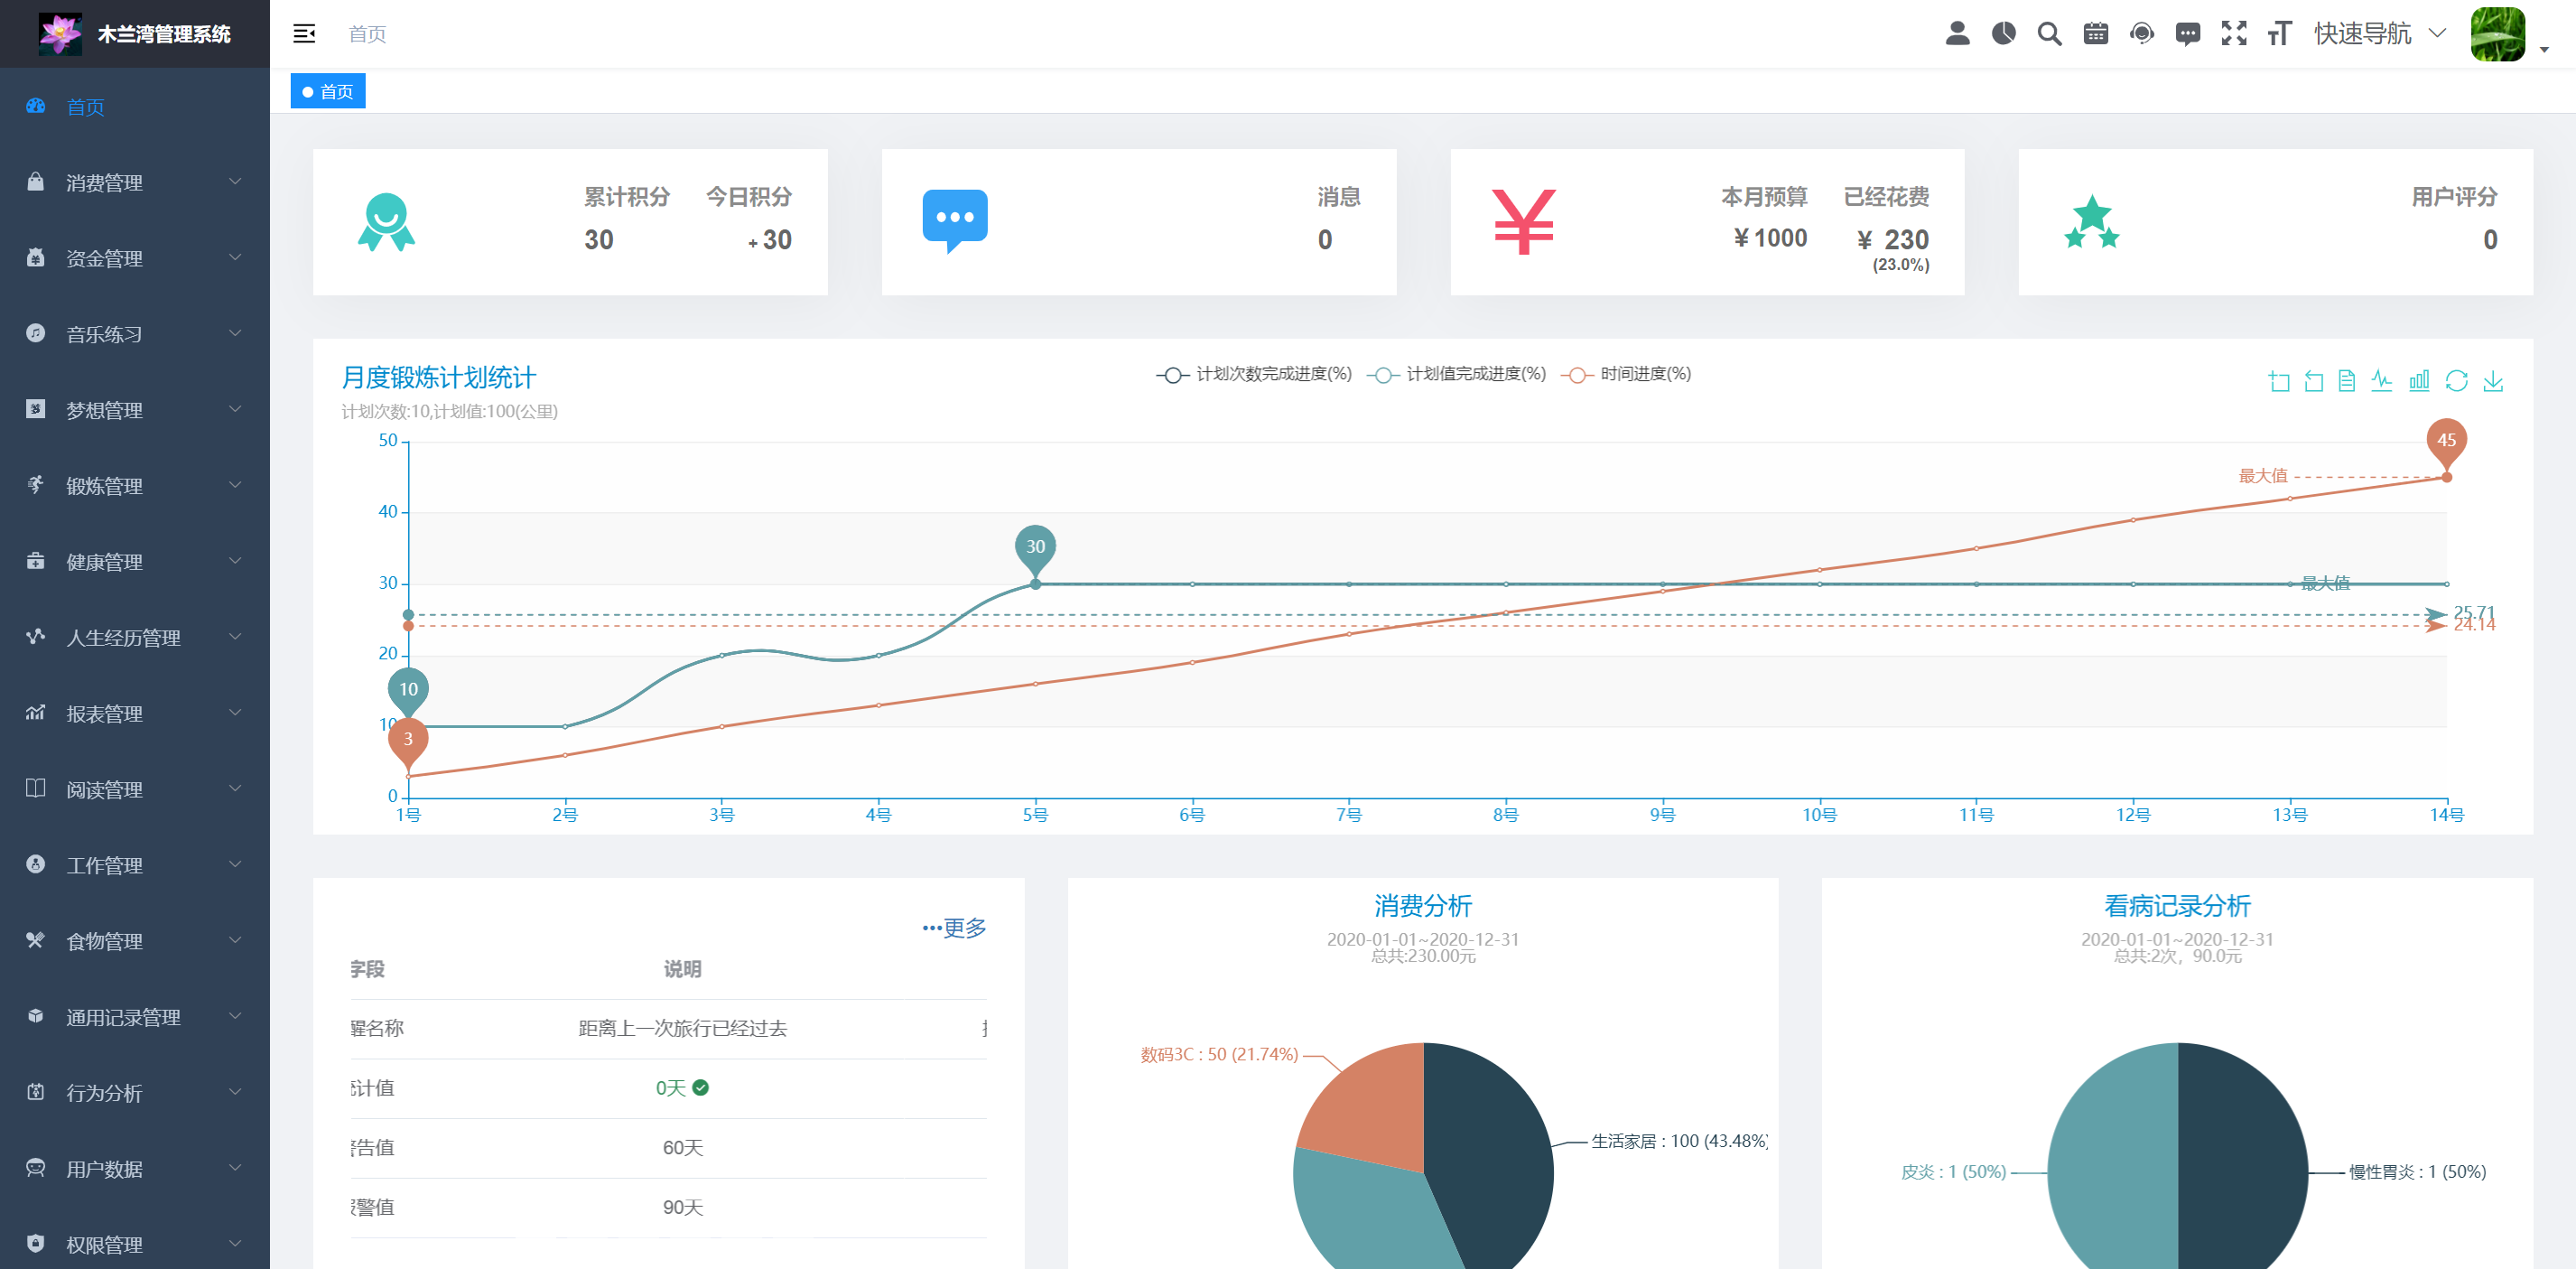Click the 已经花费 ¥230 value
This screenshot has width=2576, height=1269.
point(1893,240)
